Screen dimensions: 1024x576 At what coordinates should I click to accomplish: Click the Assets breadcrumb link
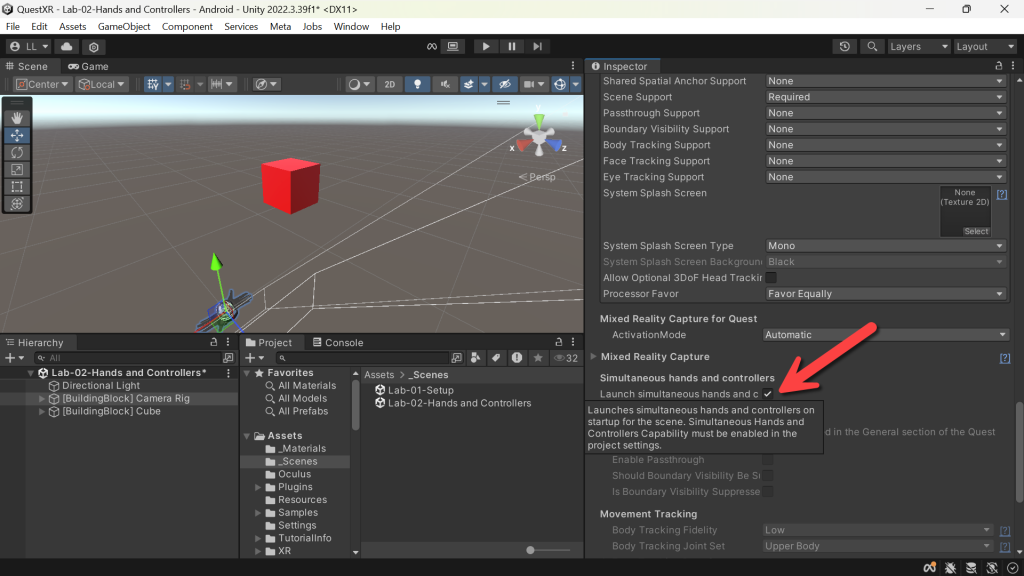[x=379, y=375]
